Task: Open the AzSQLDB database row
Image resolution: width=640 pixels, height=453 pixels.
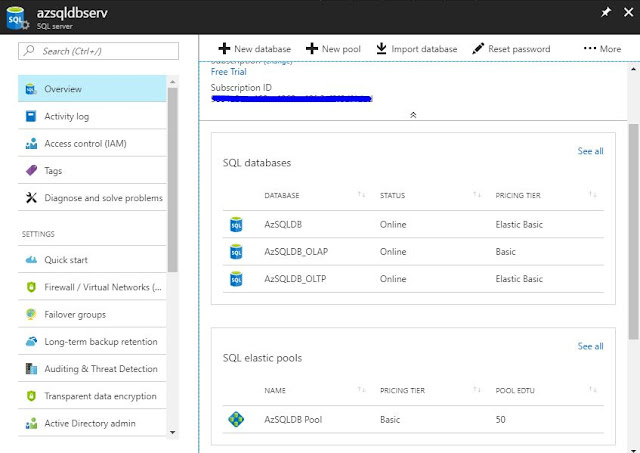Action: [x=413, y=224]
